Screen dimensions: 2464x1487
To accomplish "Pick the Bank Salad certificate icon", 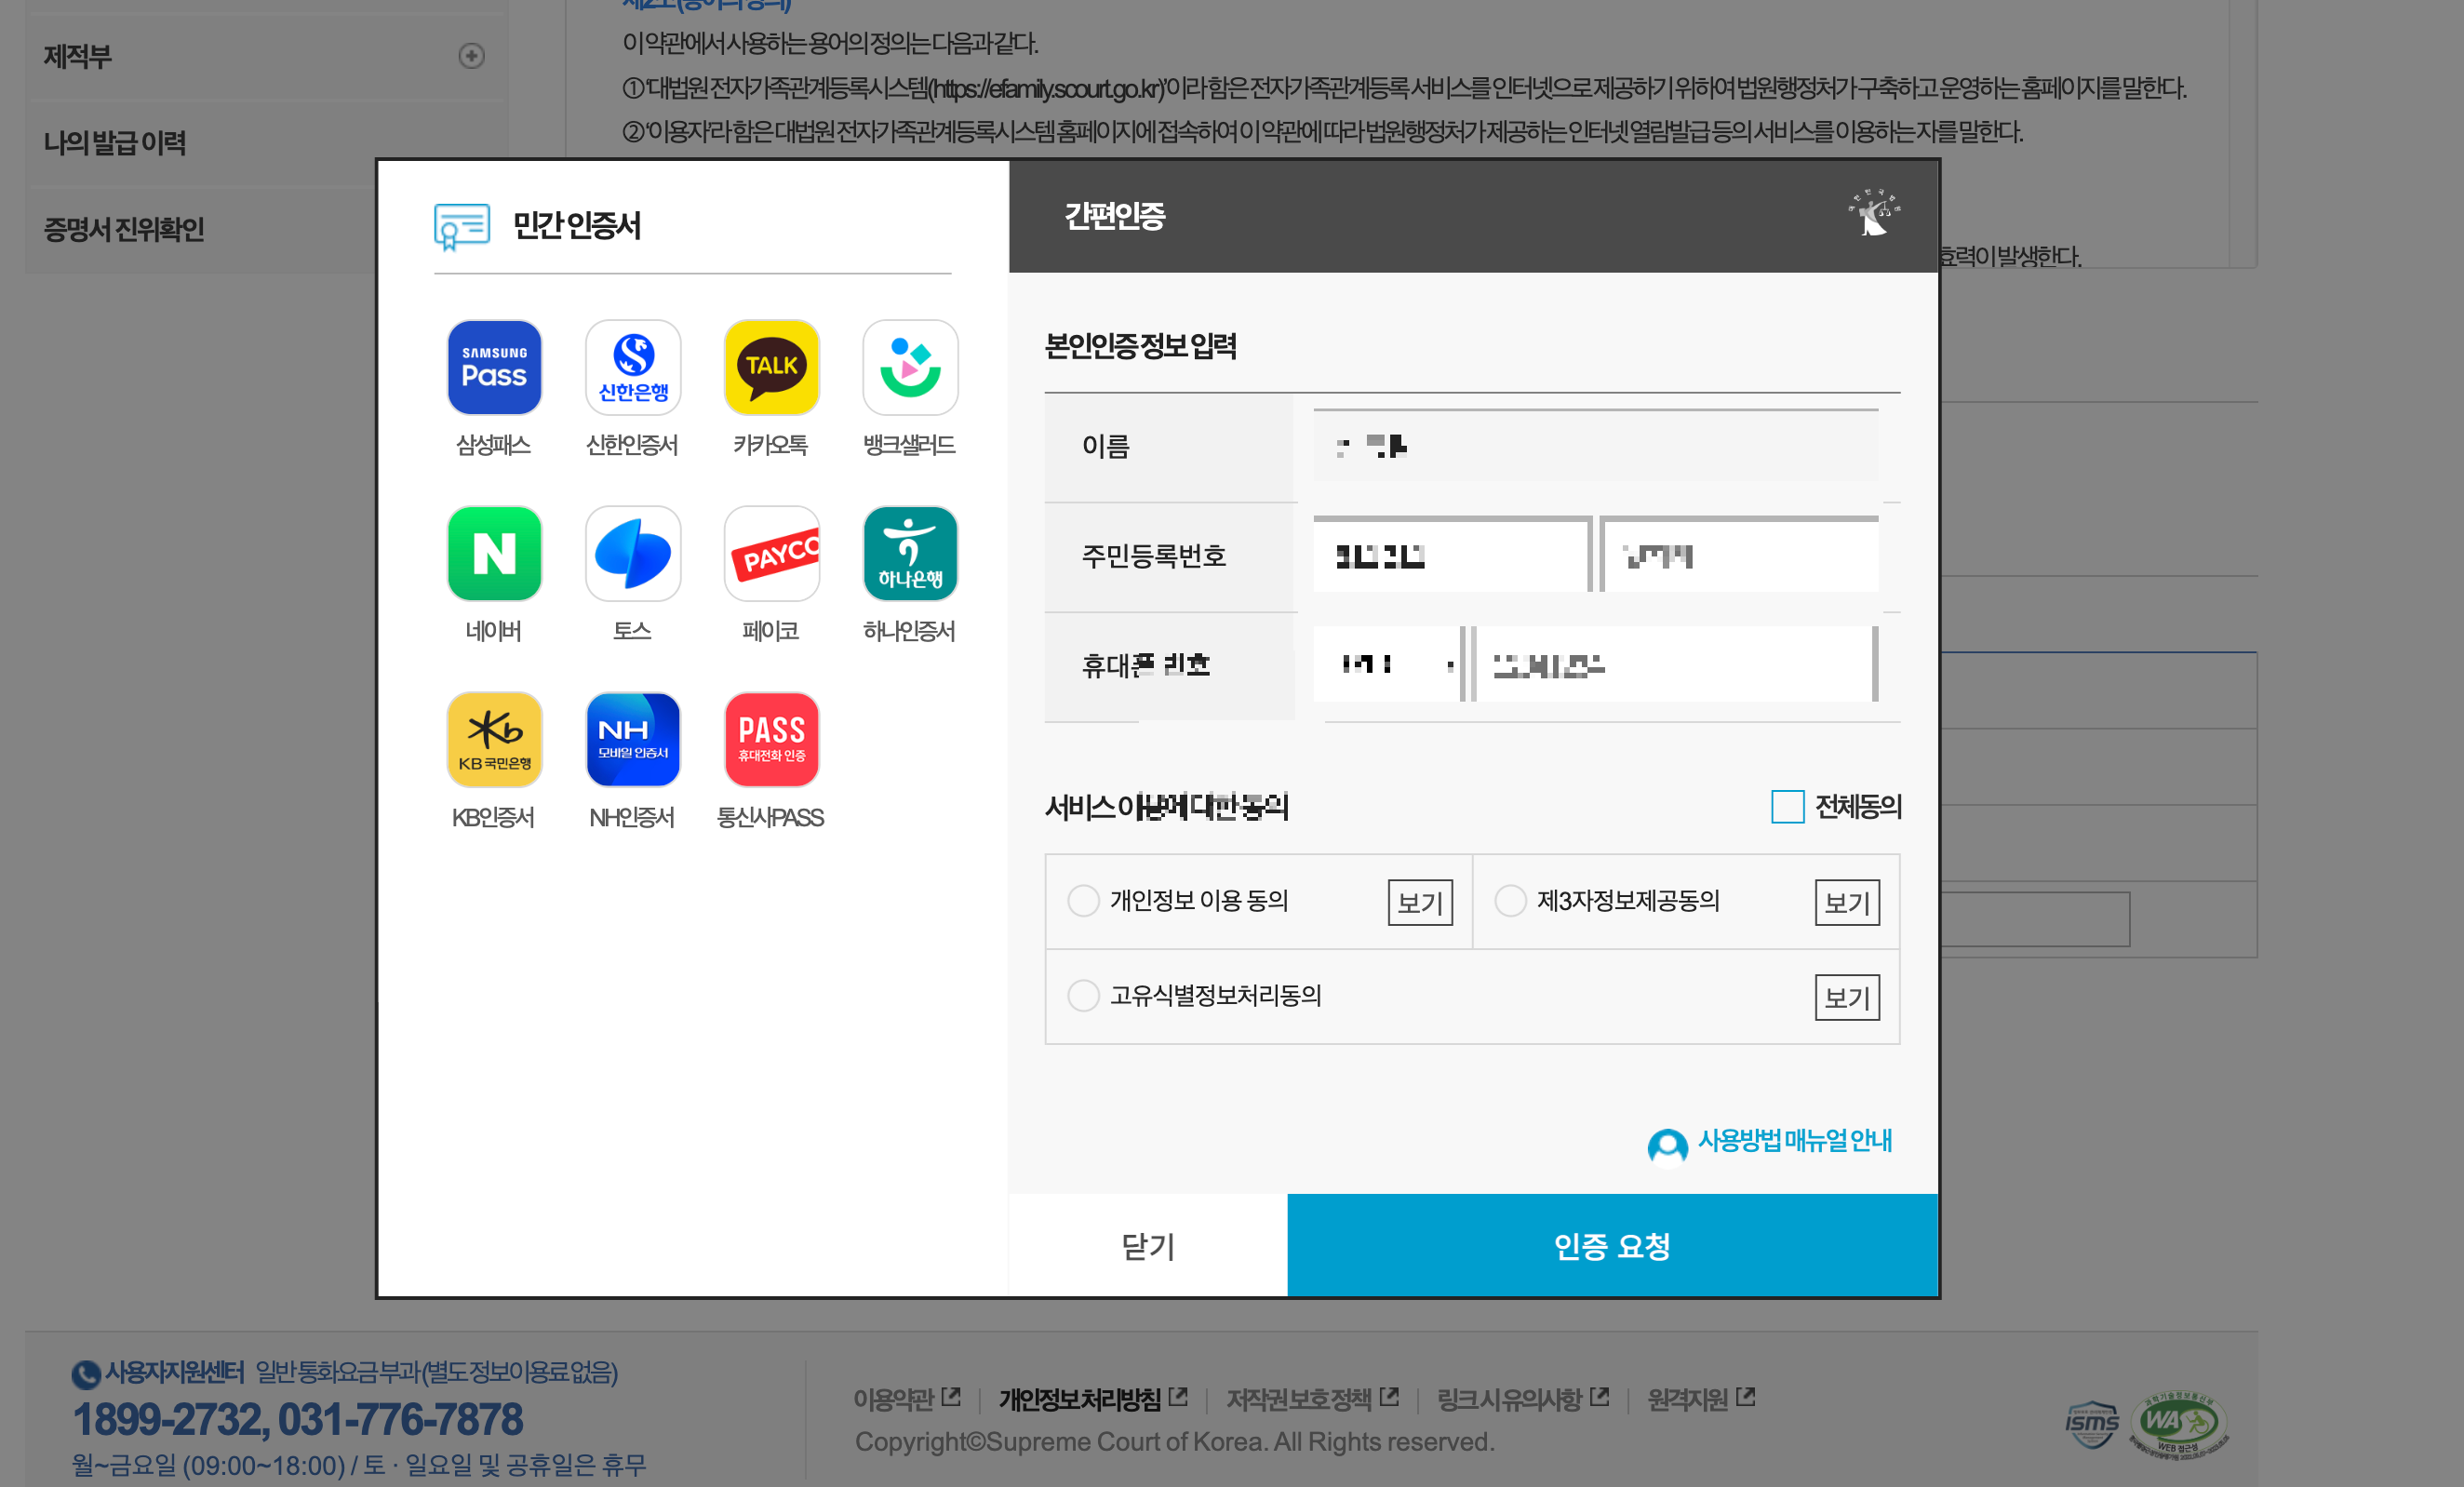I will [909, 367].
